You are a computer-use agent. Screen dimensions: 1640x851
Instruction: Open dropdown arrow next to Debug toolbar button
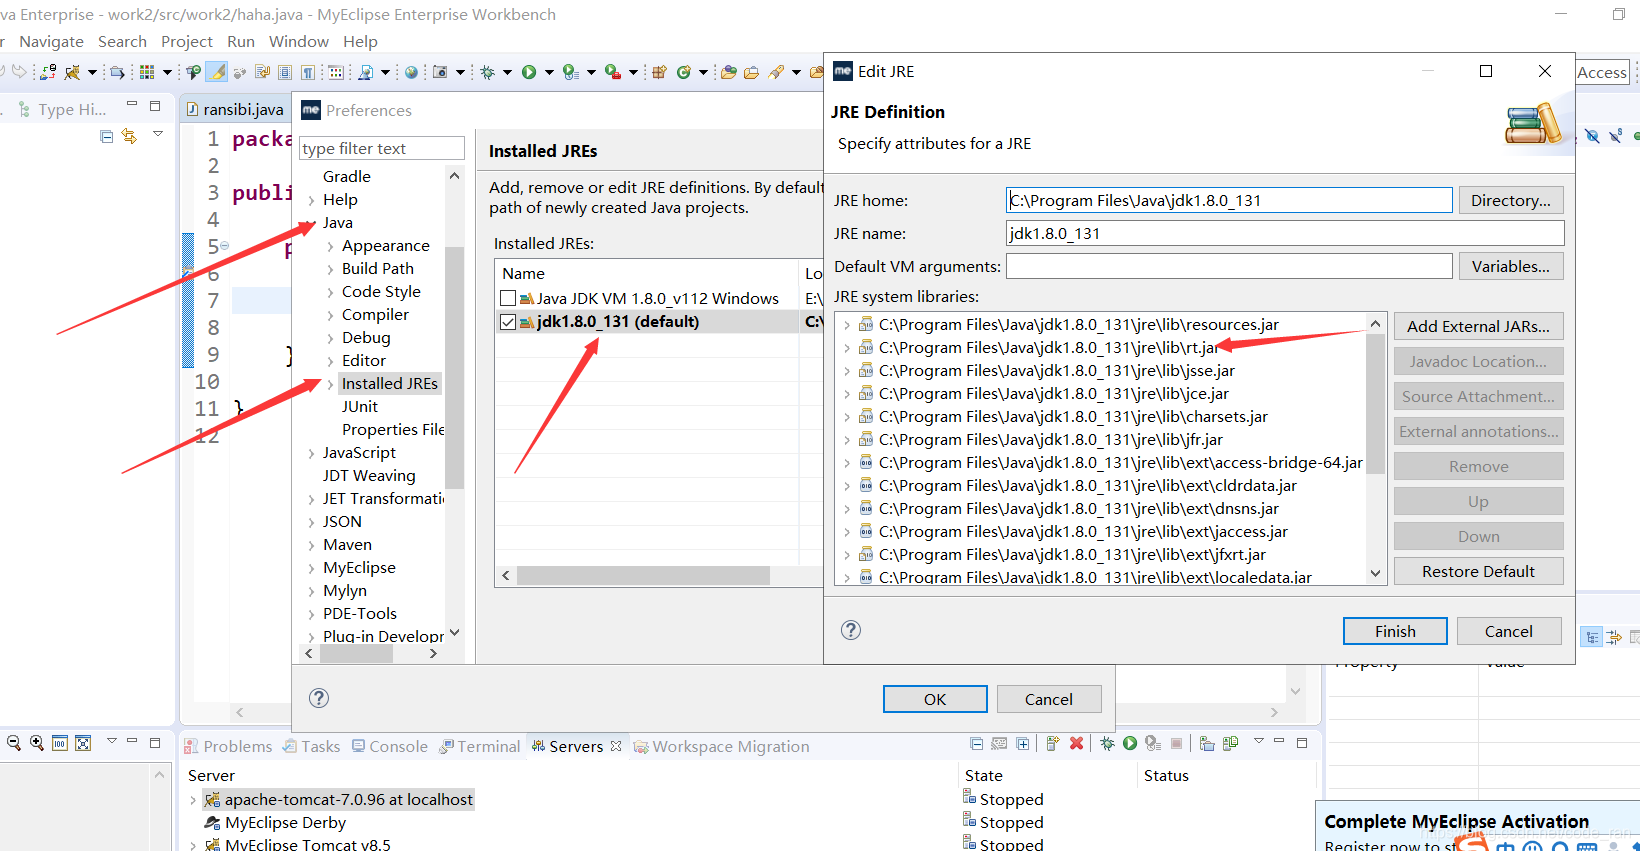(x=507, y=72)
